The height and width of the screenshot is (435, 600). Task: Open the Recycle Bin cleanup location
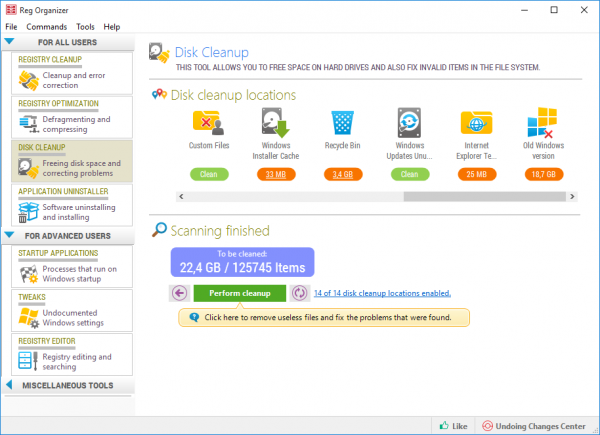pos(342,123)
